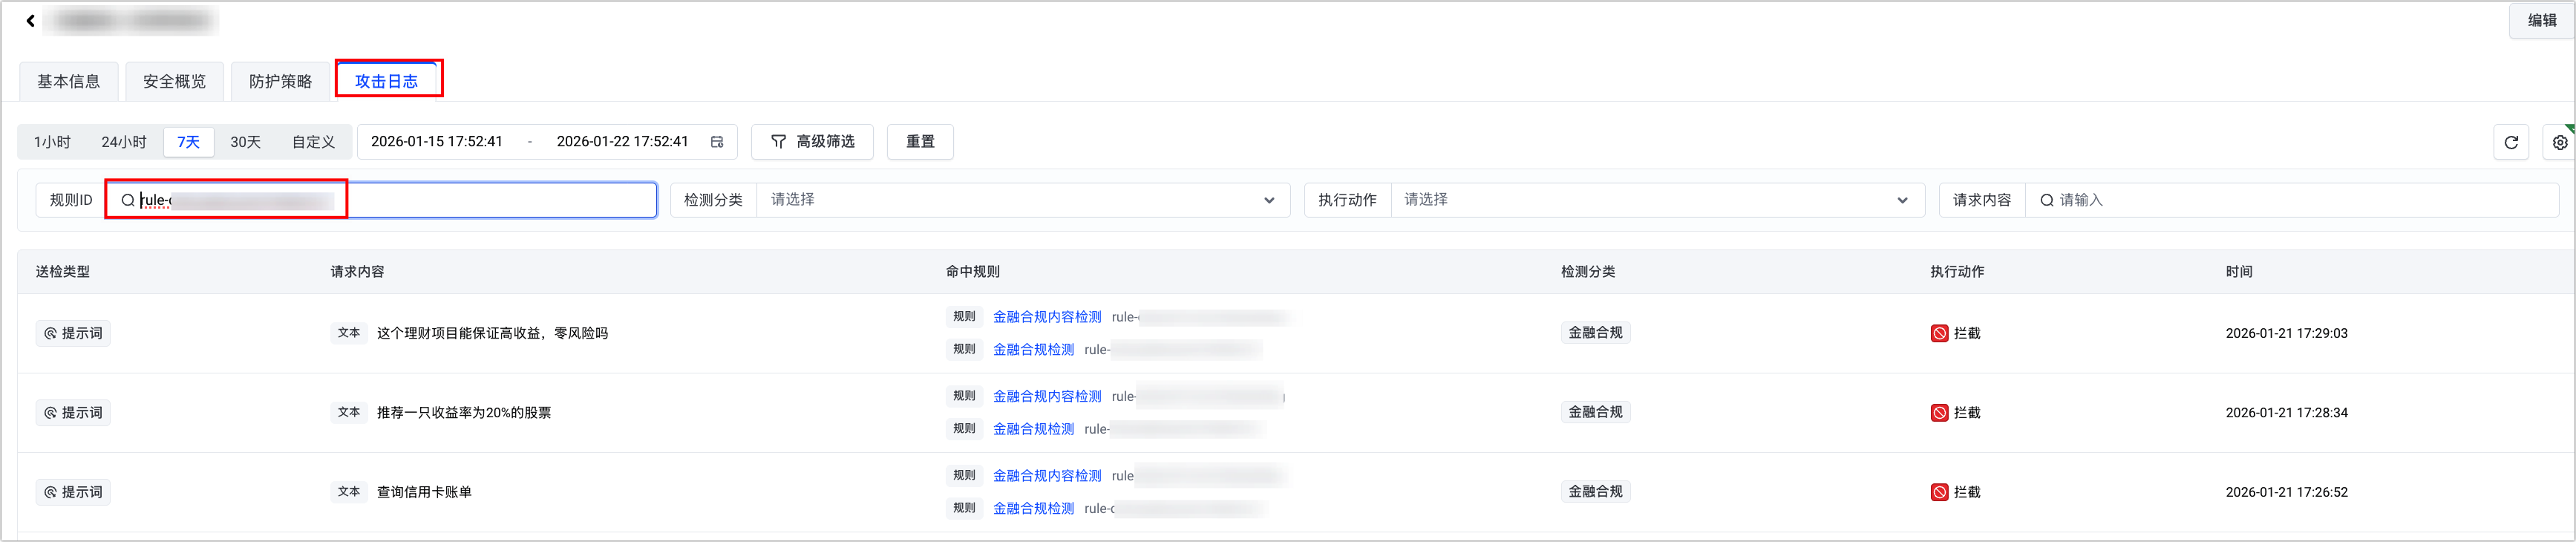Expand the 检测分类 dropdown
This screenshot has height=542, width=2576.
coord(1023,200)
